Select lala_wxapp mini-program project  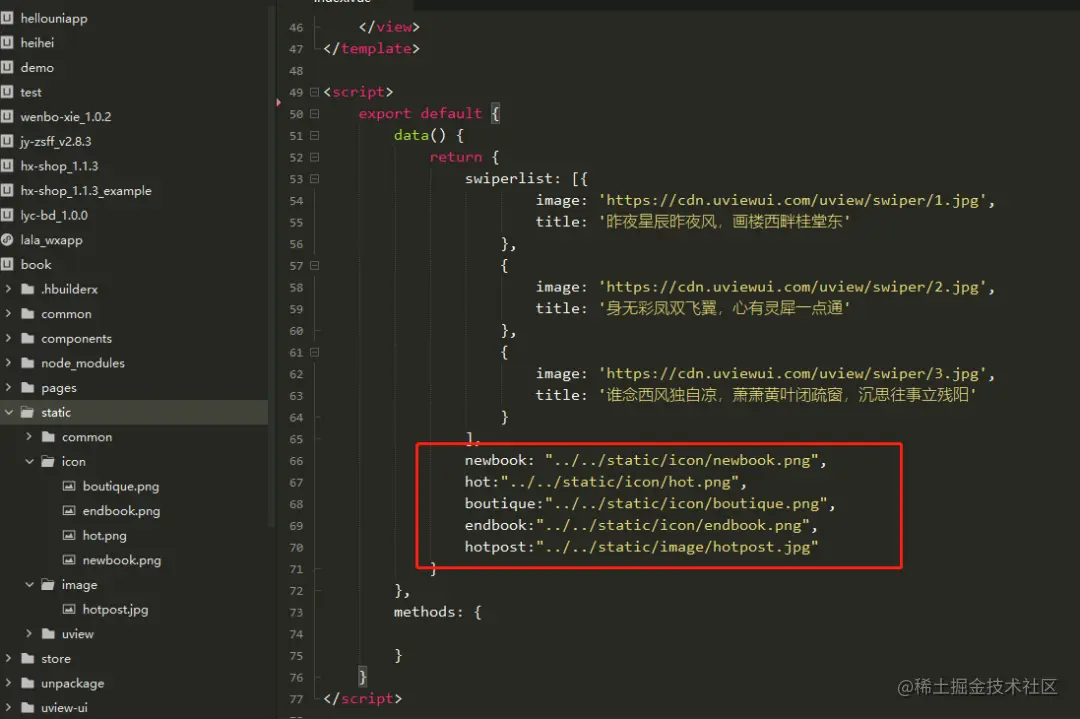tap(52, 240)
